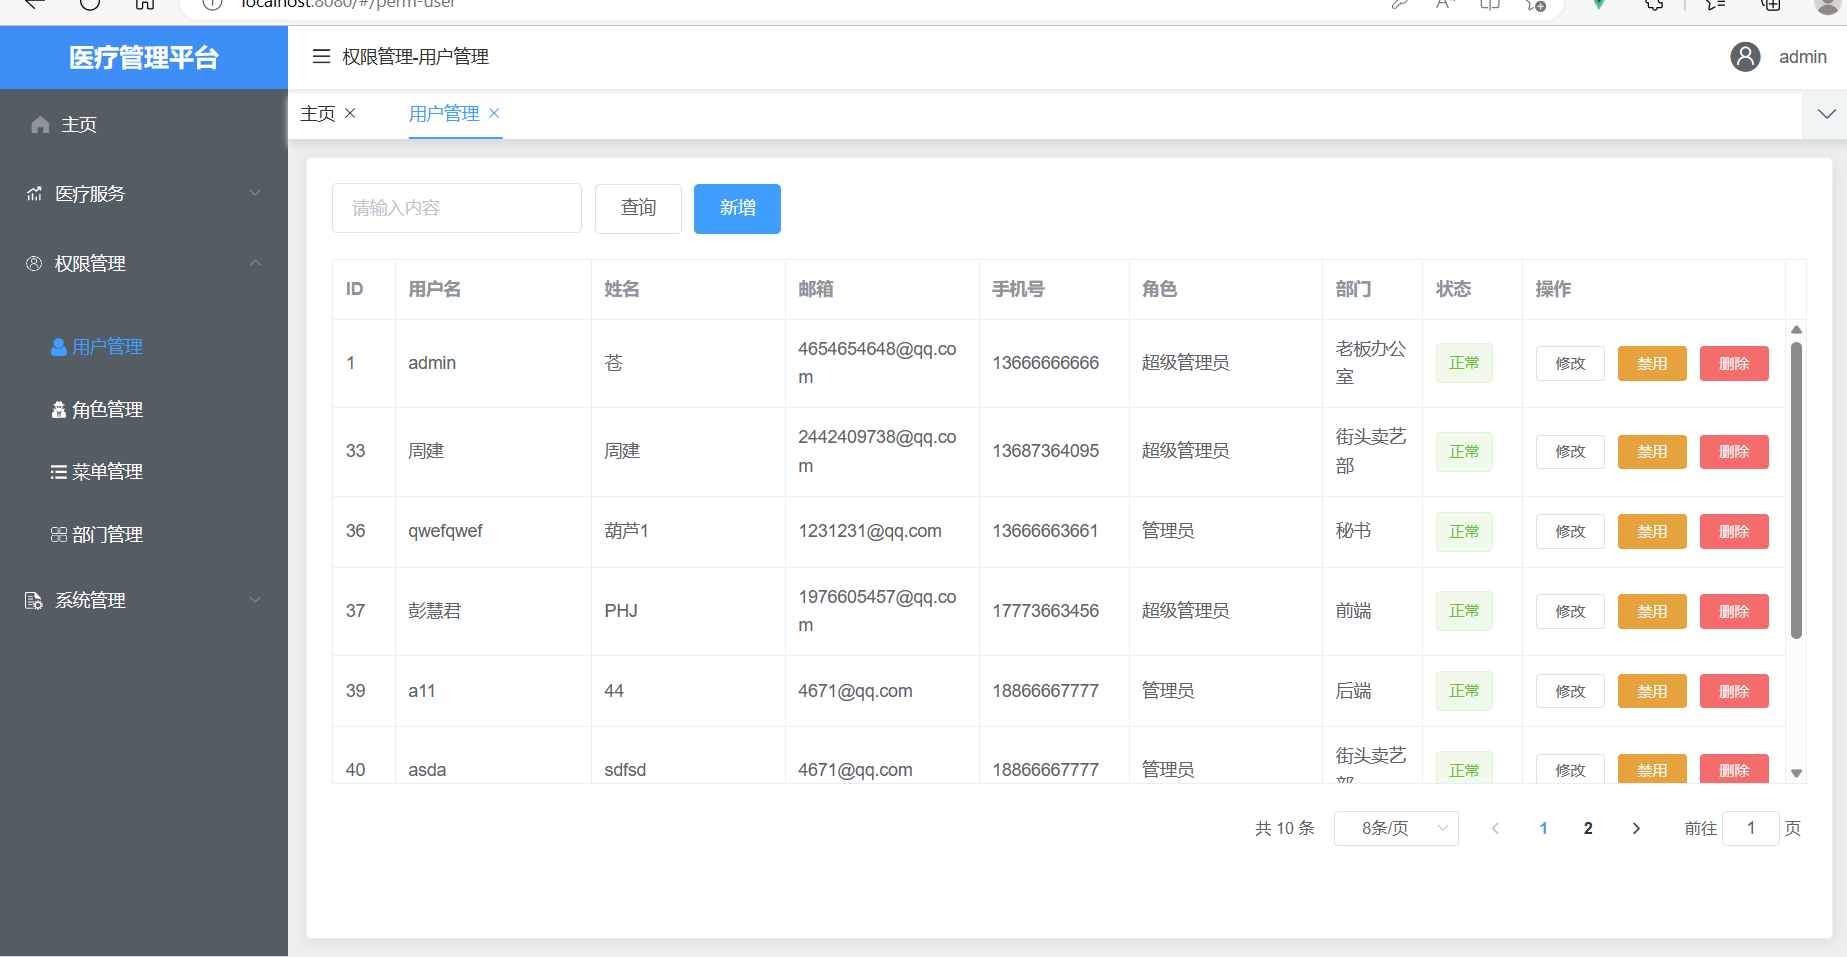The image size is (1847, 957).
Task: Click 修改 for user a11
Action: click(1570, 691)
